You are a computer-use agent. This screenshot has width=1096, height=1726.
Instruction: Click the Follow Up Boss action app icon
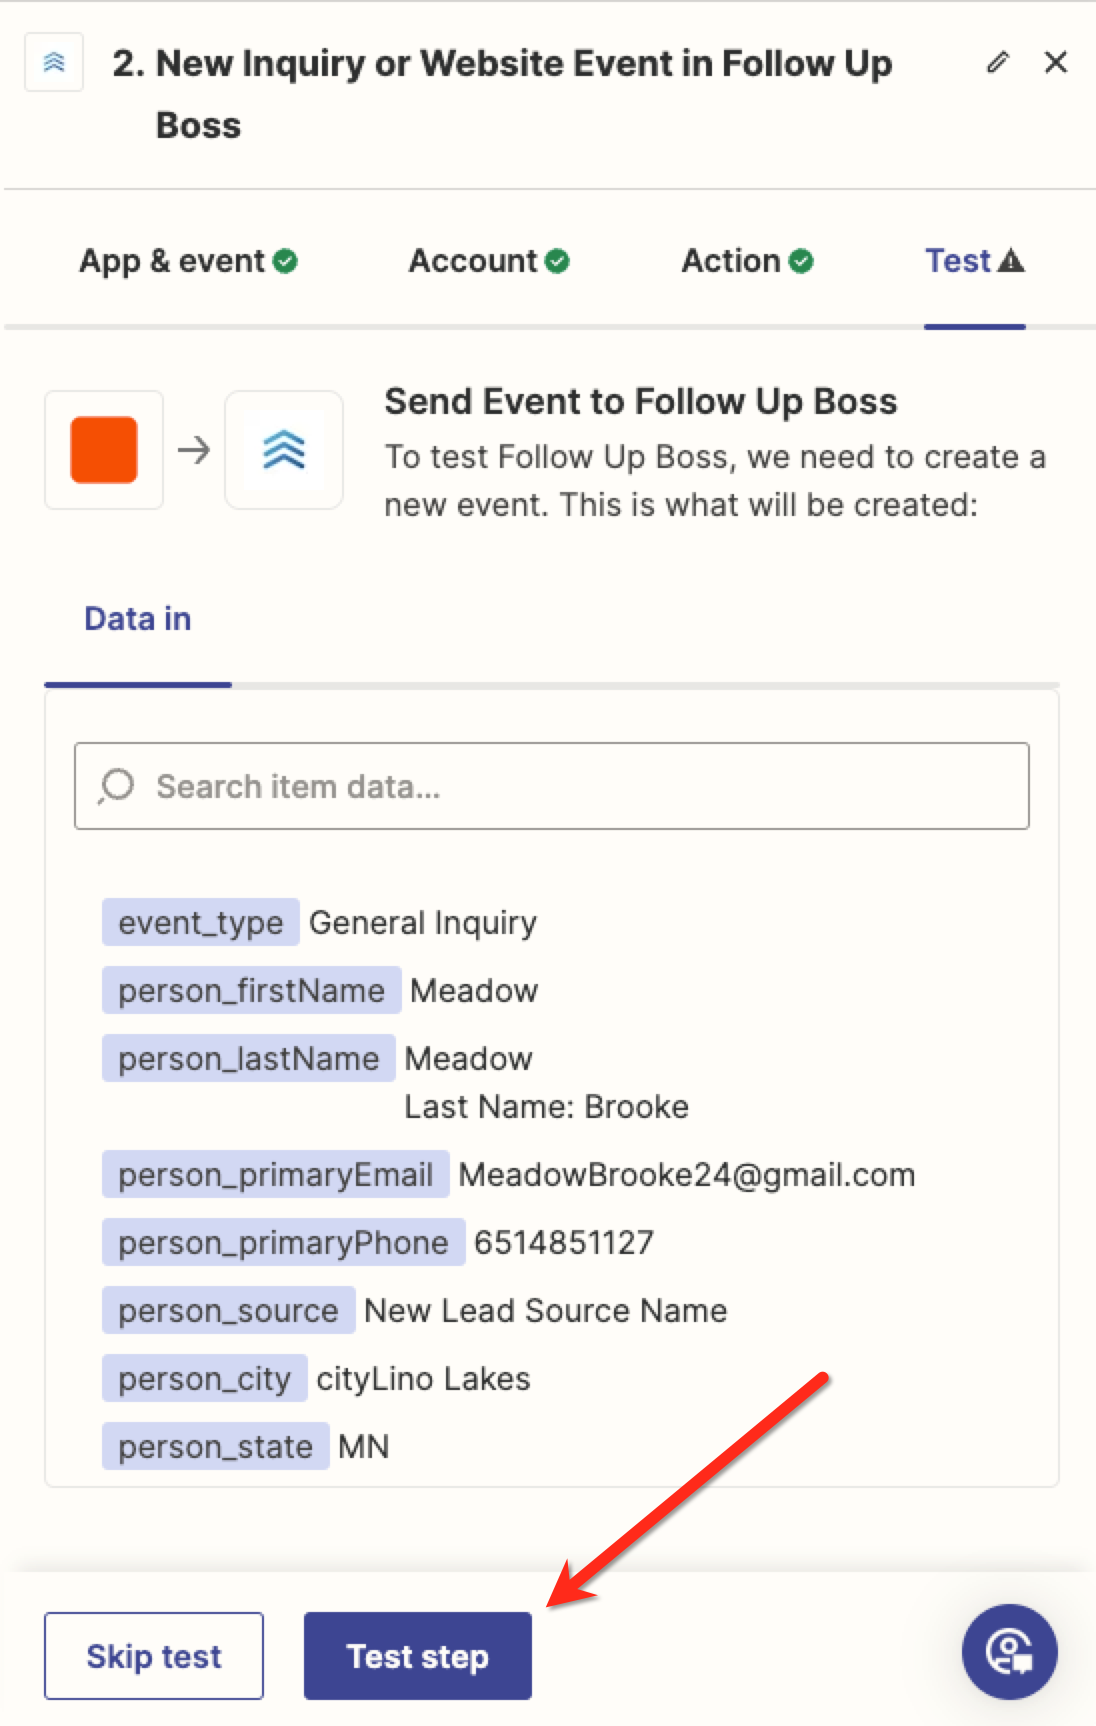284,450
